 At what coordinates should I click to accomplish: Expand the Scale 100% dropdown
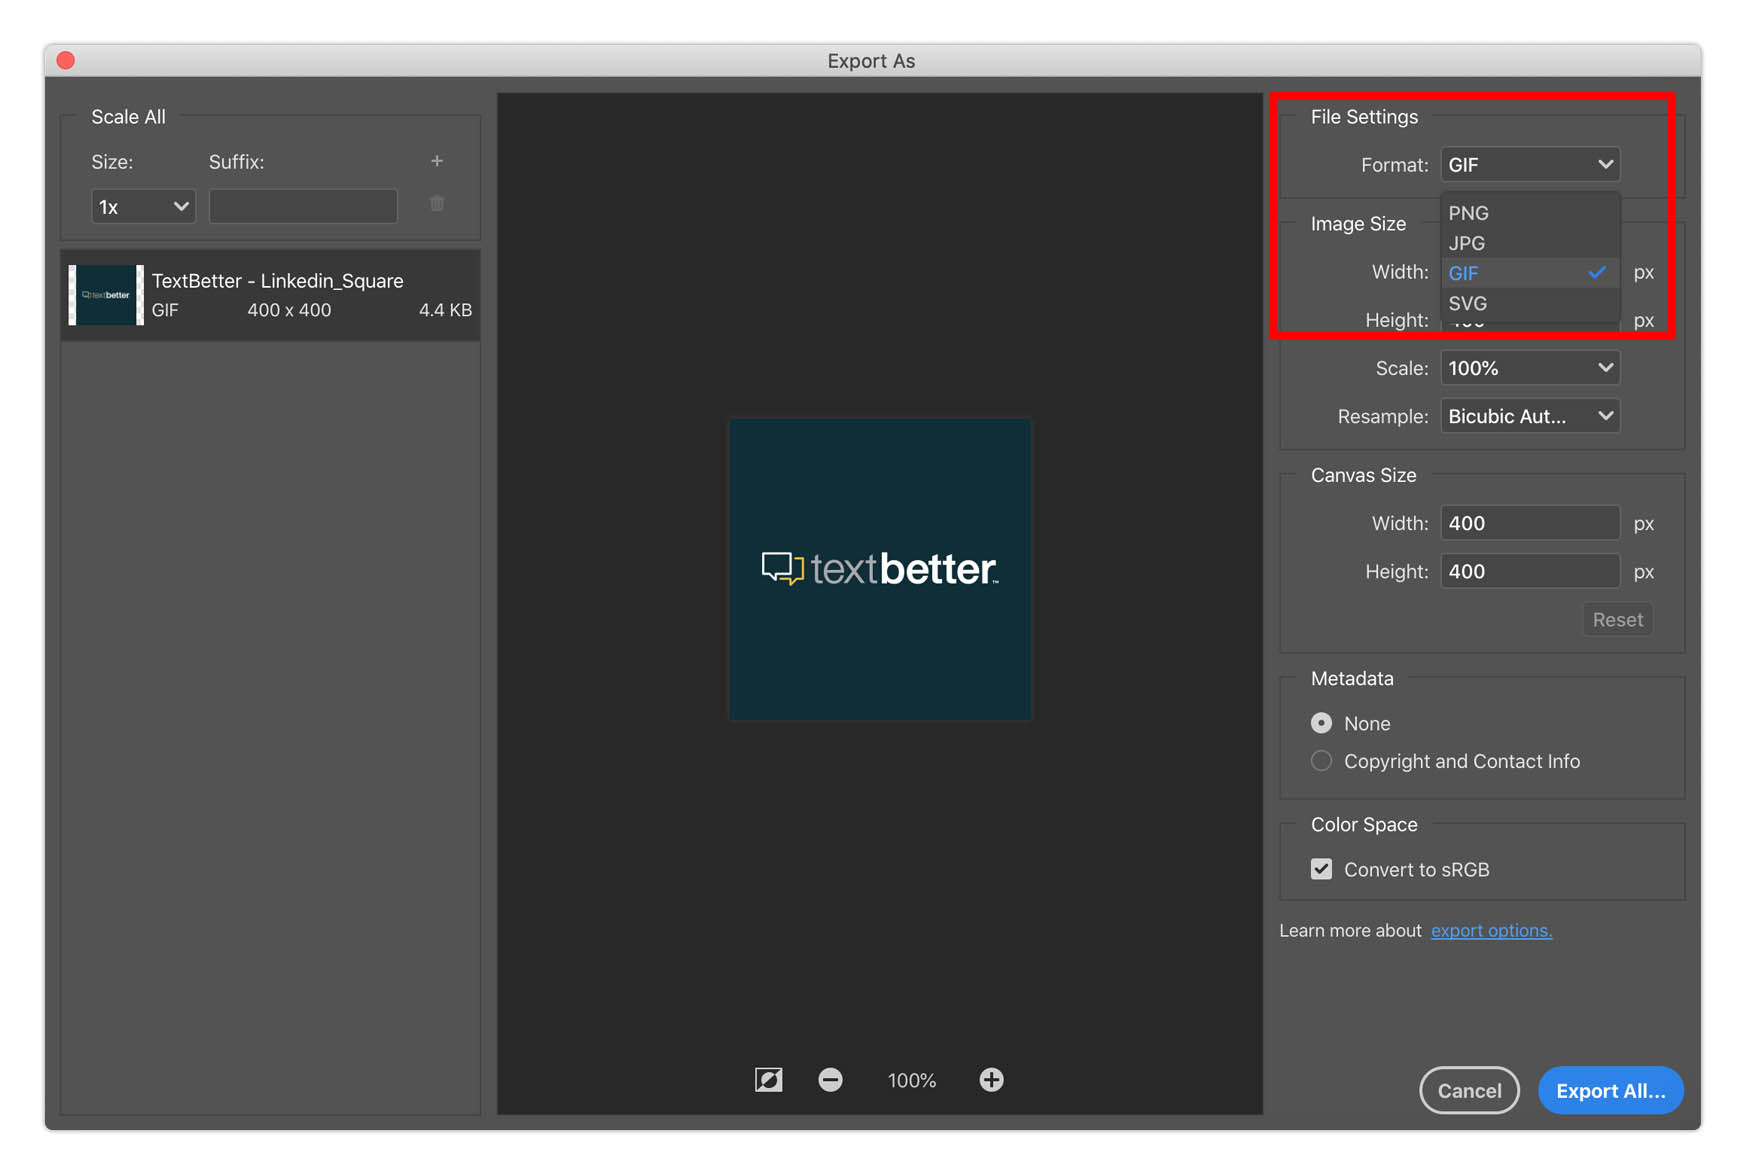click(1529, 368)
